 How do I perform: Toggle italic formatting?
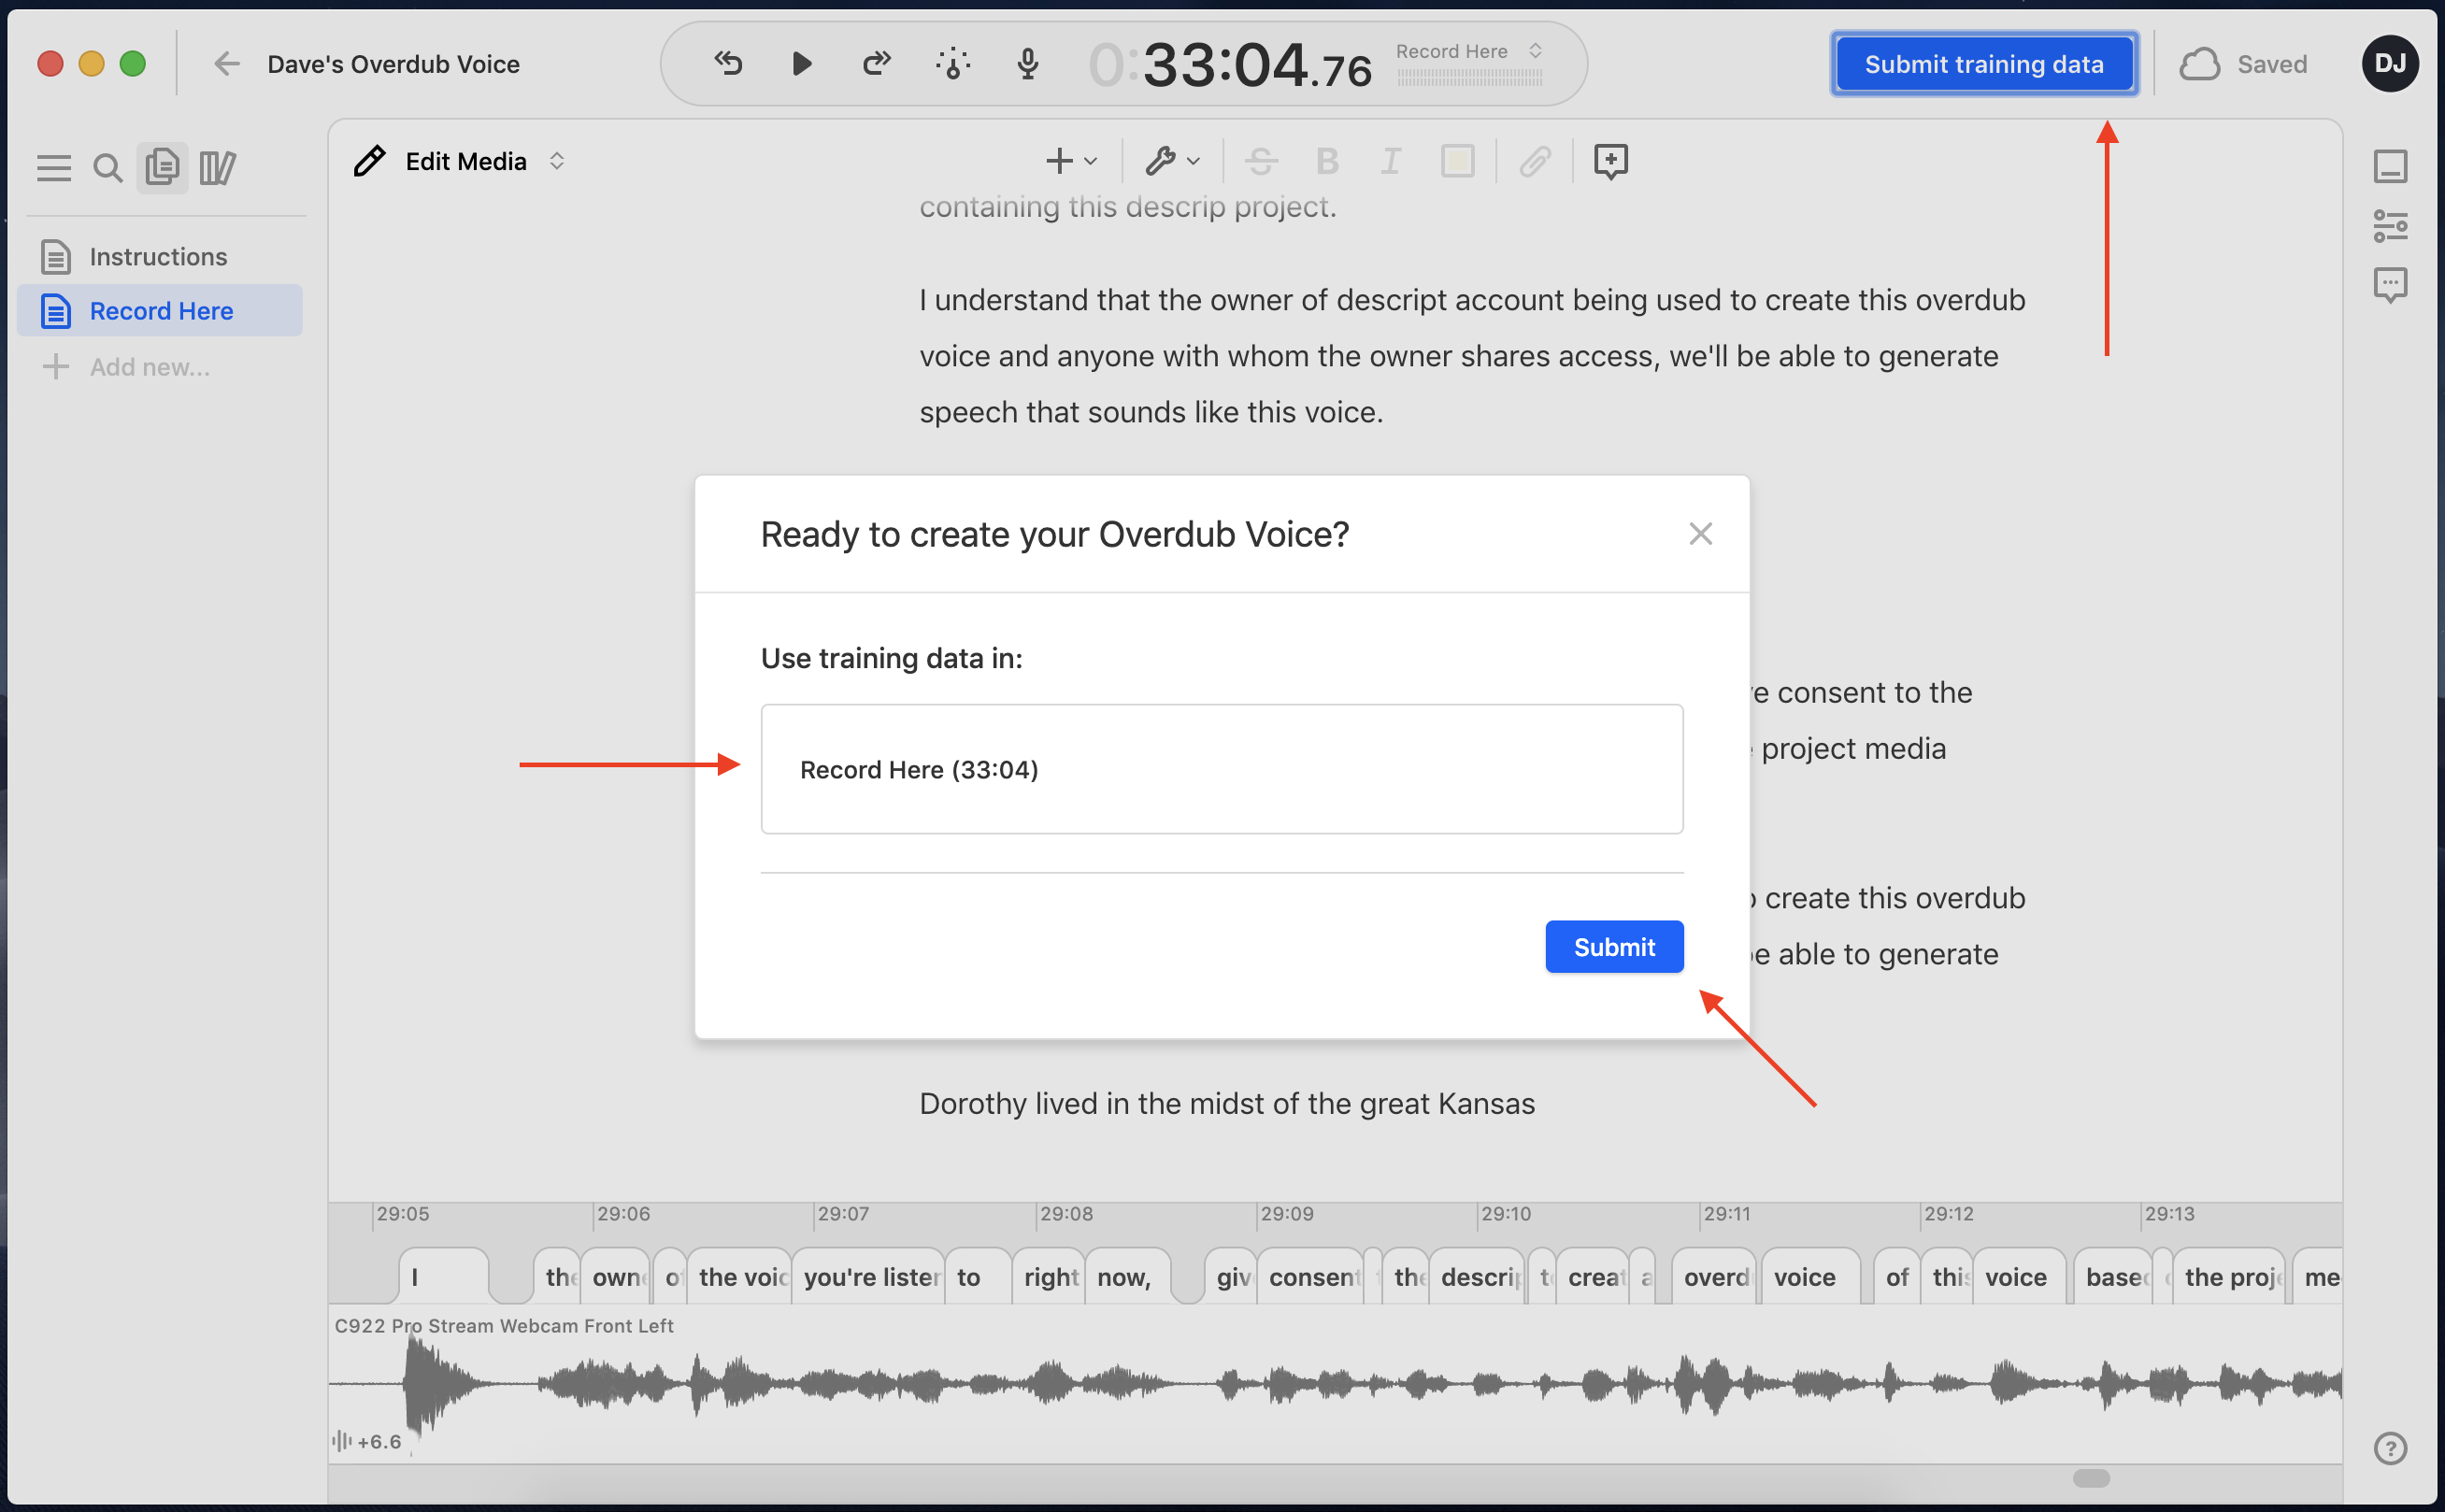tap(1391, 161)
